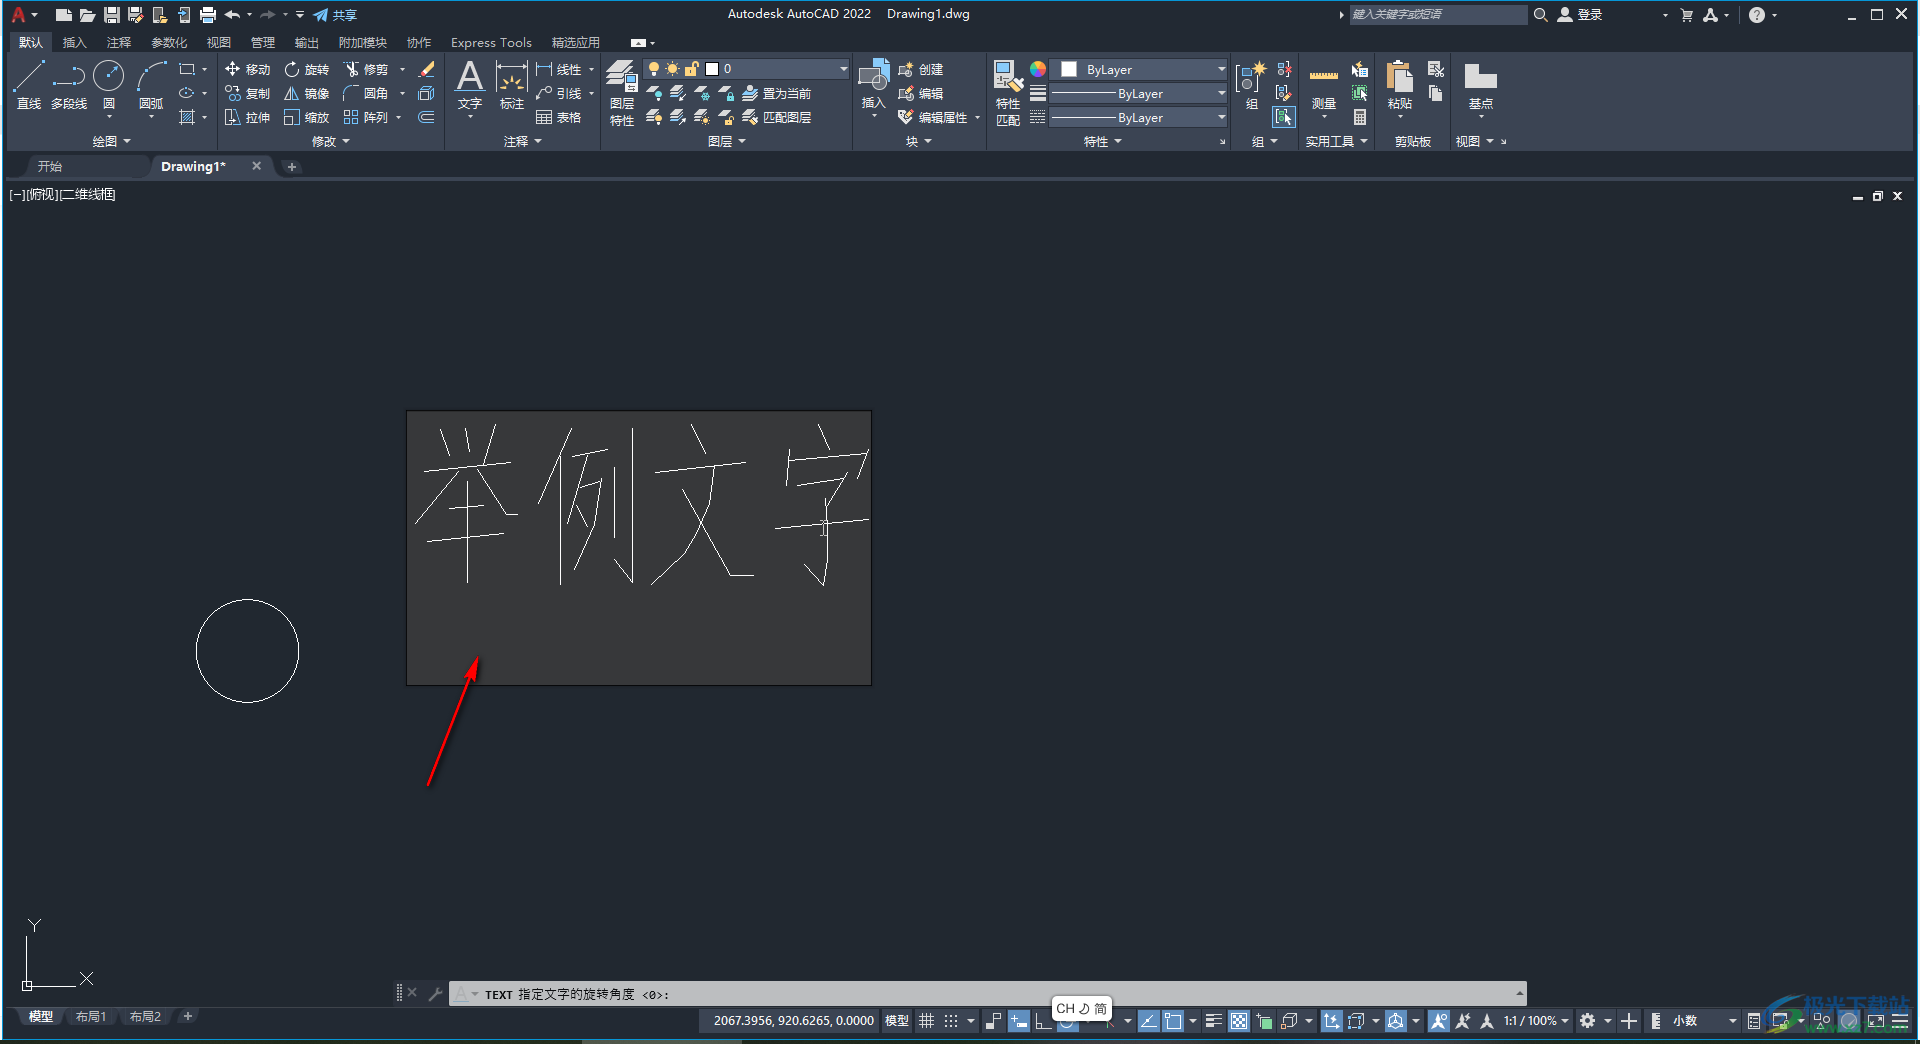Click the 旋转 (Rotate) command

tap(307, 69)
